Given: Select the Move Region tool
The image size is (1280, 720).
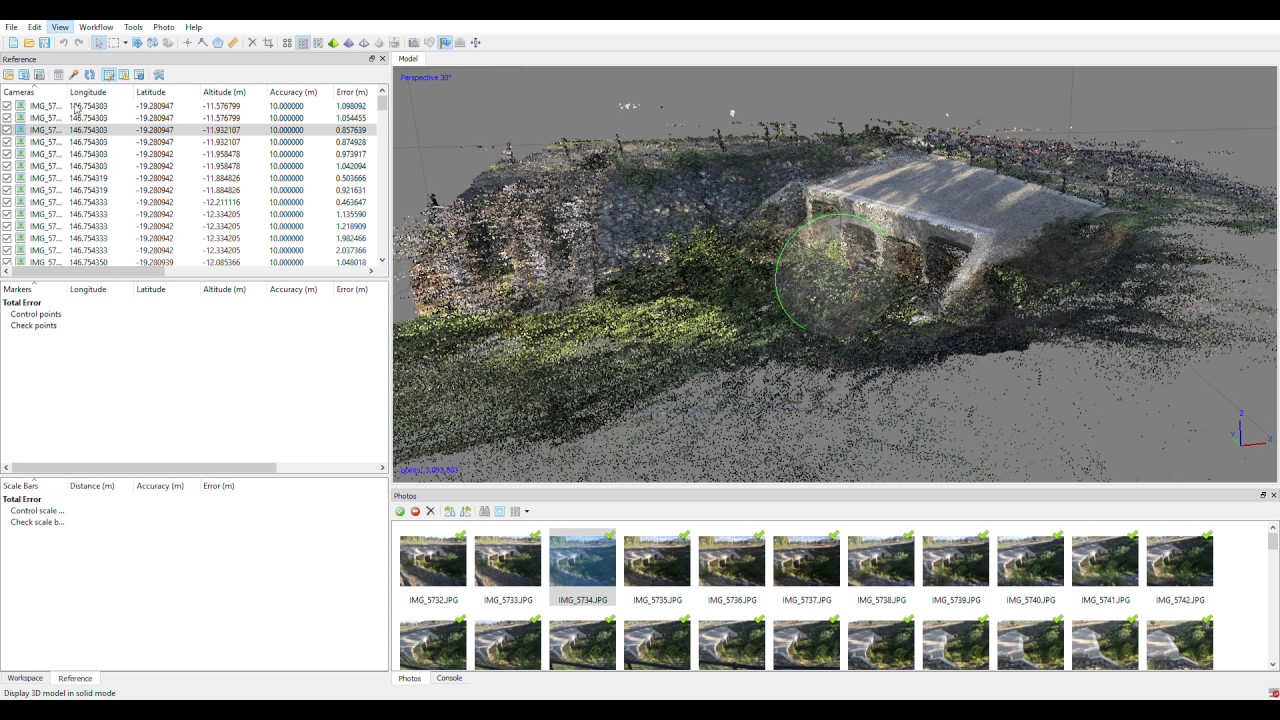Looking at the screenshot, I should [137, 43].
